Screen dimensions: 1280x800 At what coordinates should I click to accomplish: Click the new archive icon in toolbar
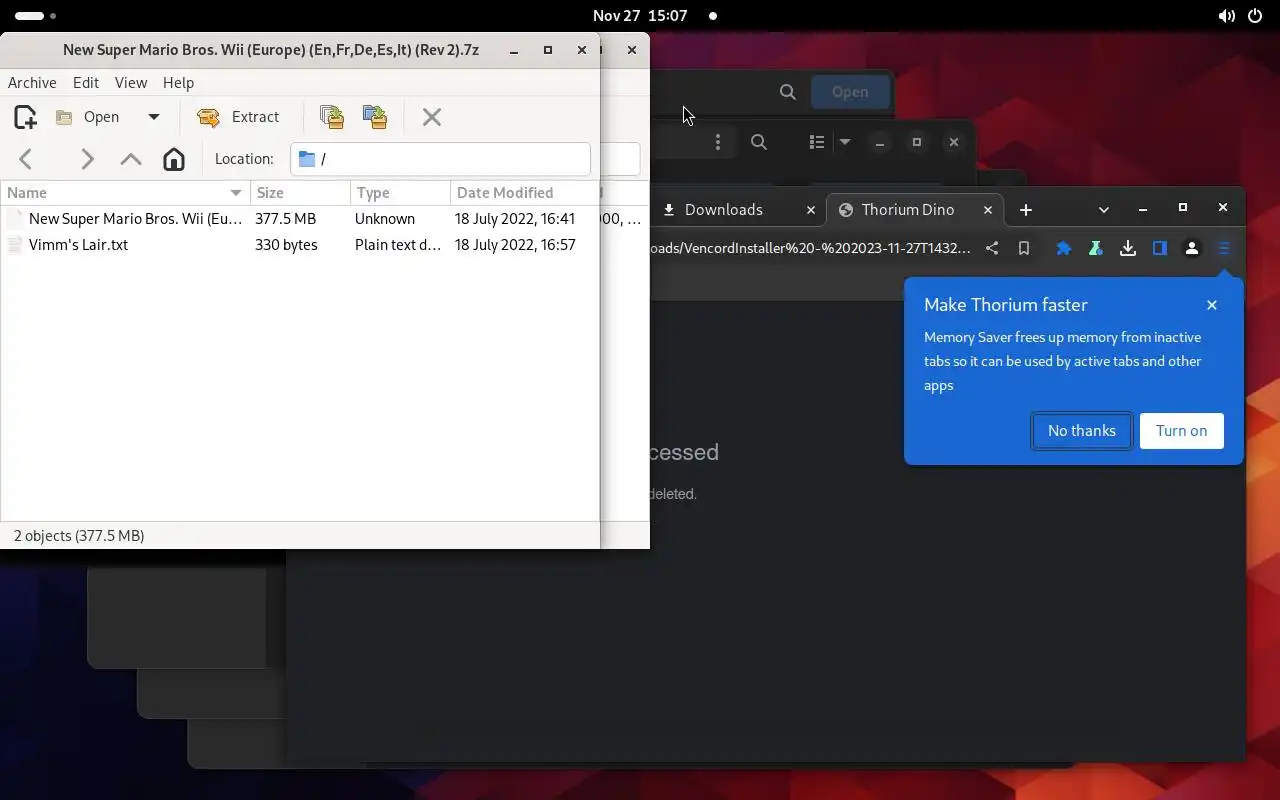click(25, 117)
